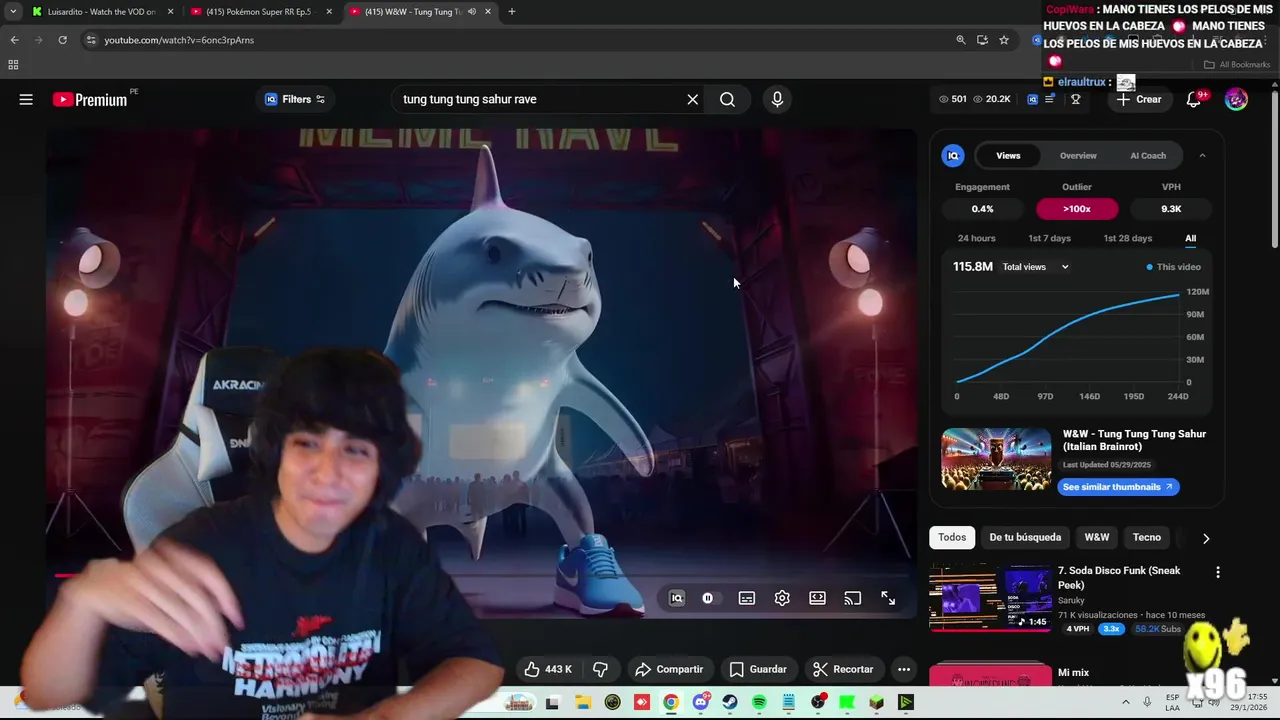
Task: Switch to theater mode
Action: (817, 598)
